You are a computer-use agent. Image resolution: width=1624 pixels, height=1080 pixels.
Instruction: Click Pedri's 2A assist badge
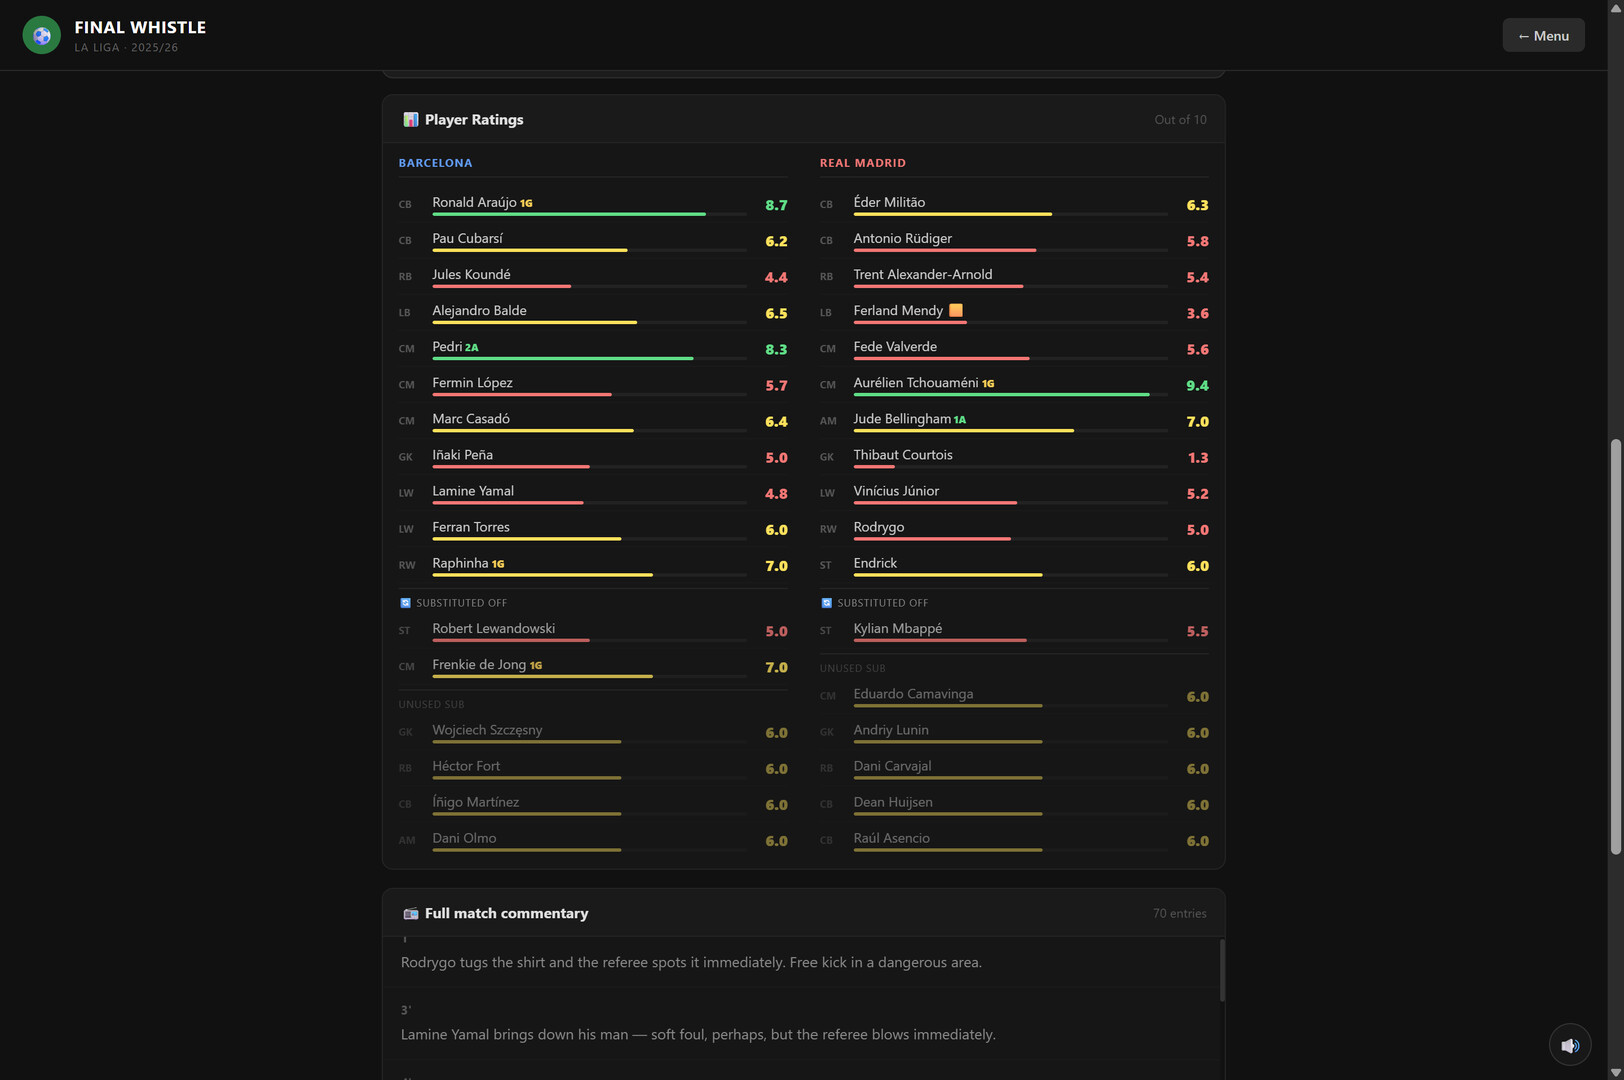coord(472,348)
